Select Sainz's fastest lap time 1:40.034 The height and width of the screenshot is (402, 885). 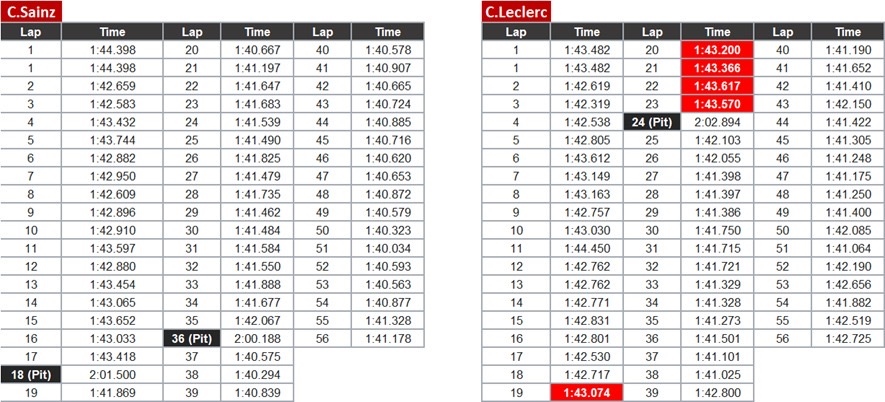click(x=389, y=248)
